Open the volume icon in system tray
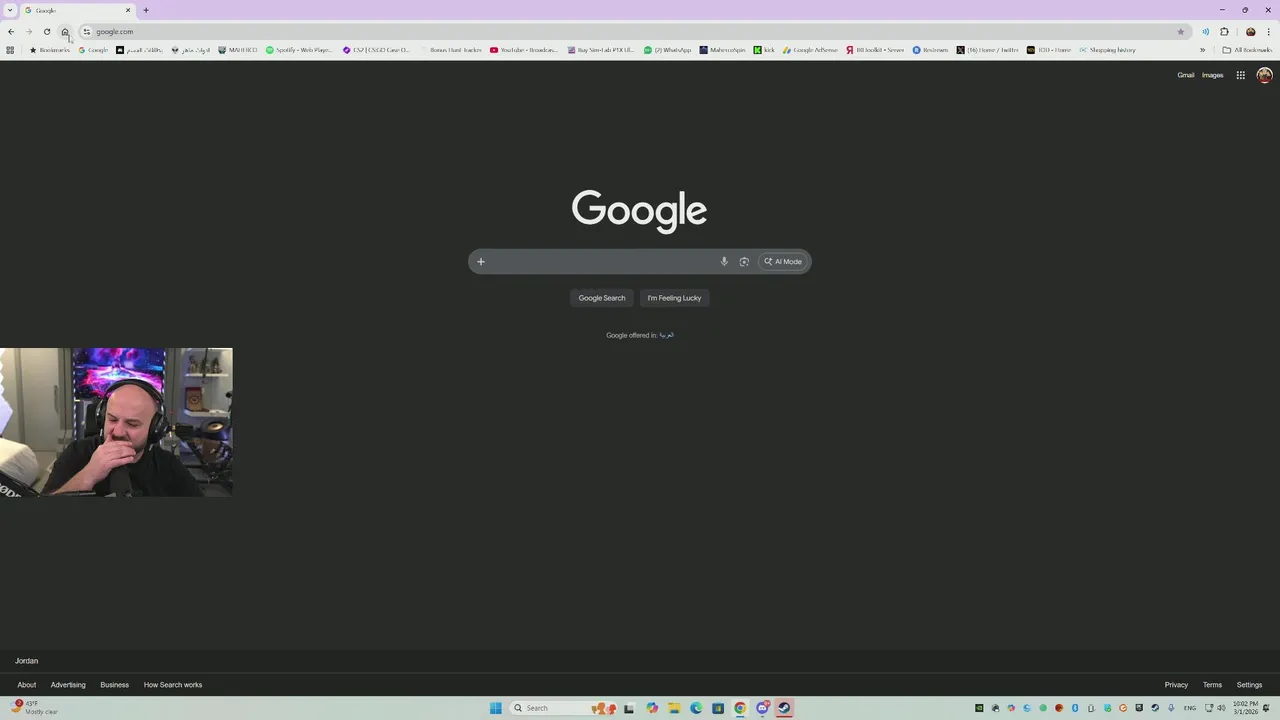 (1221, 708)
